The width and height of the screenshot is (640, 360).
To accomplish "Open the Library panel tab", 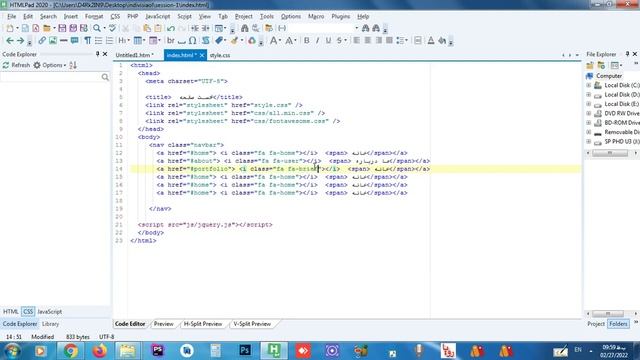I will (51, 324).
